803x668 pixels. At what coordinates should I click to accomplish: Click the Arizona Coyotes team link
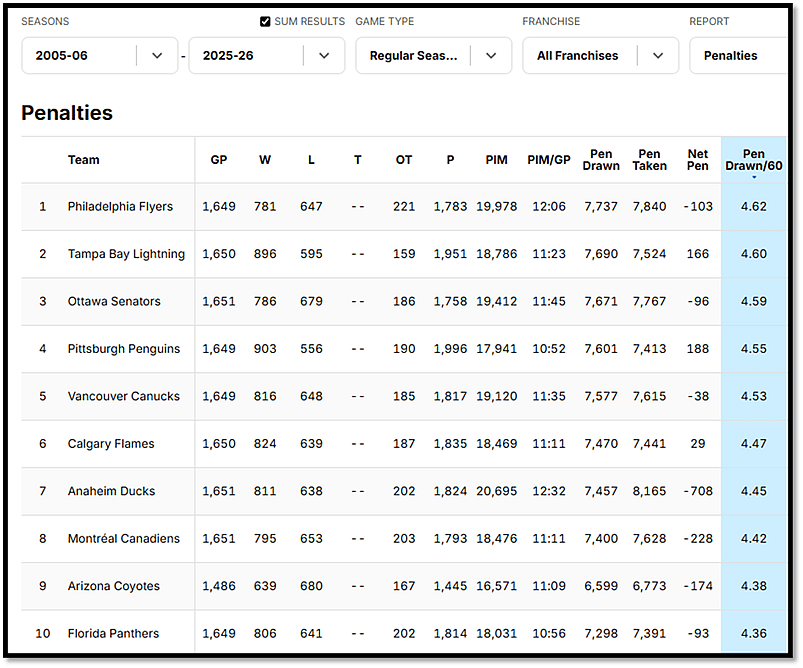coord(113,586)
